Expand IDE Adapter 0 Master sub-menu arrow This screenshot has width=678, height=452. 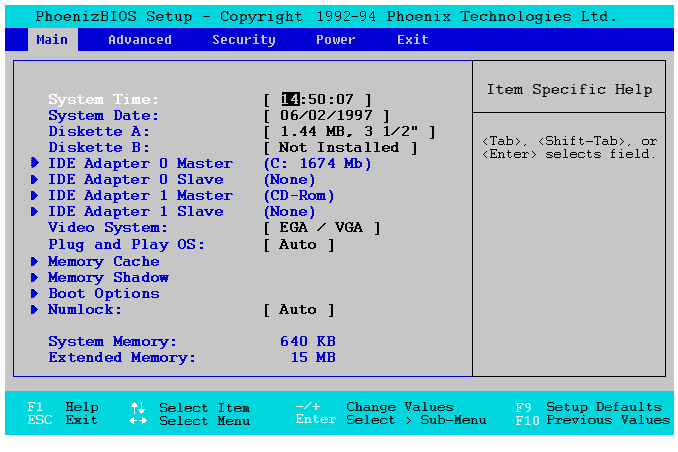point(36,164)
